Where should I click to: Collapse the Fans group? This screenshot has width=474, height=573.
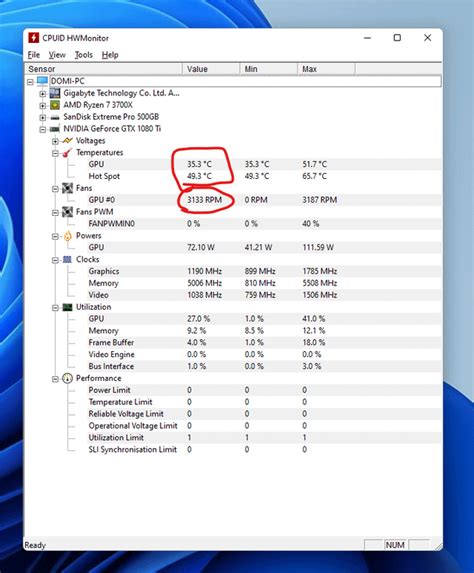55,189
